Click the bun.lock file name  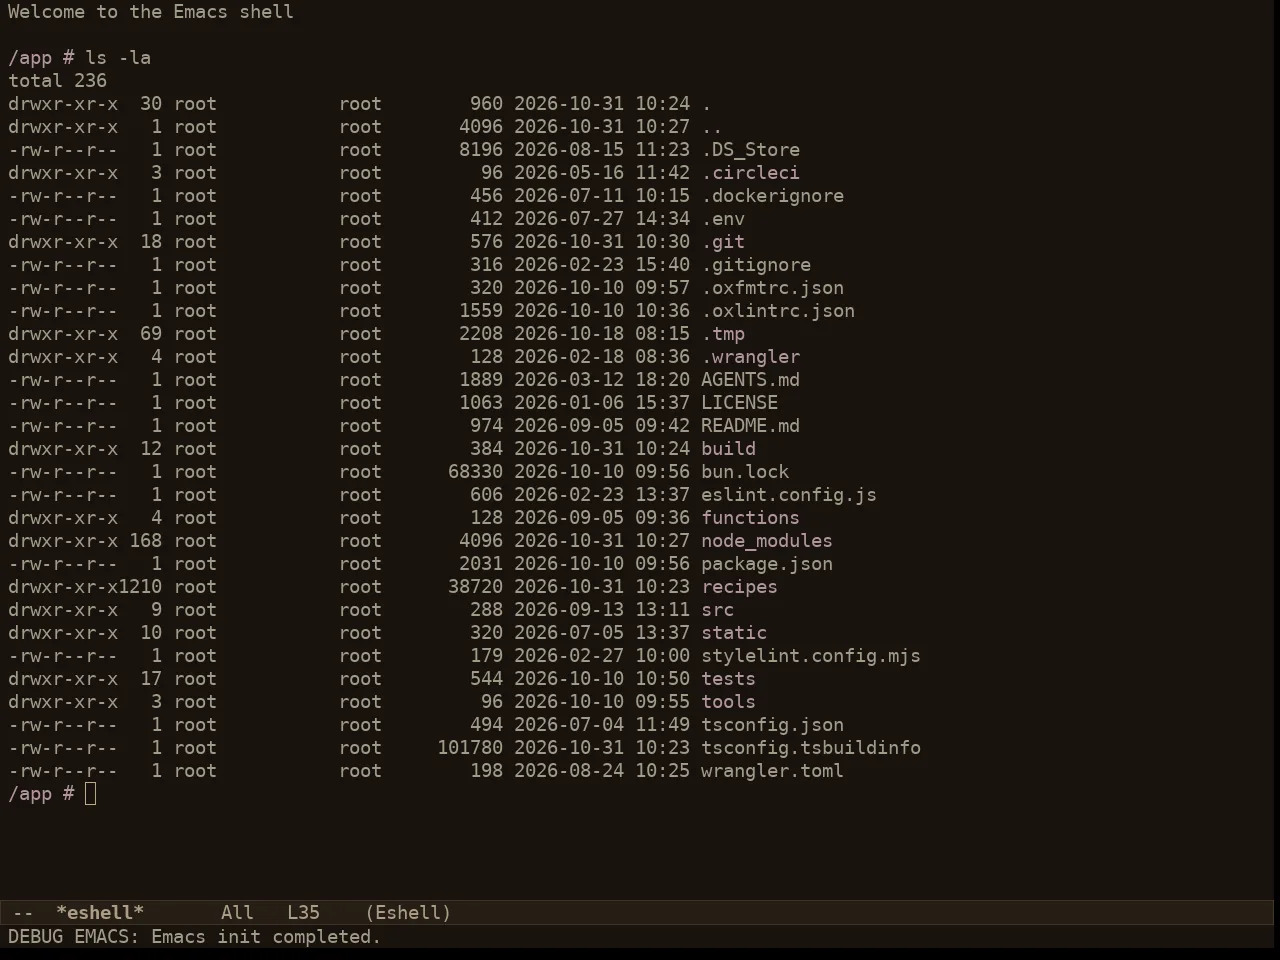tap(745, 472)
